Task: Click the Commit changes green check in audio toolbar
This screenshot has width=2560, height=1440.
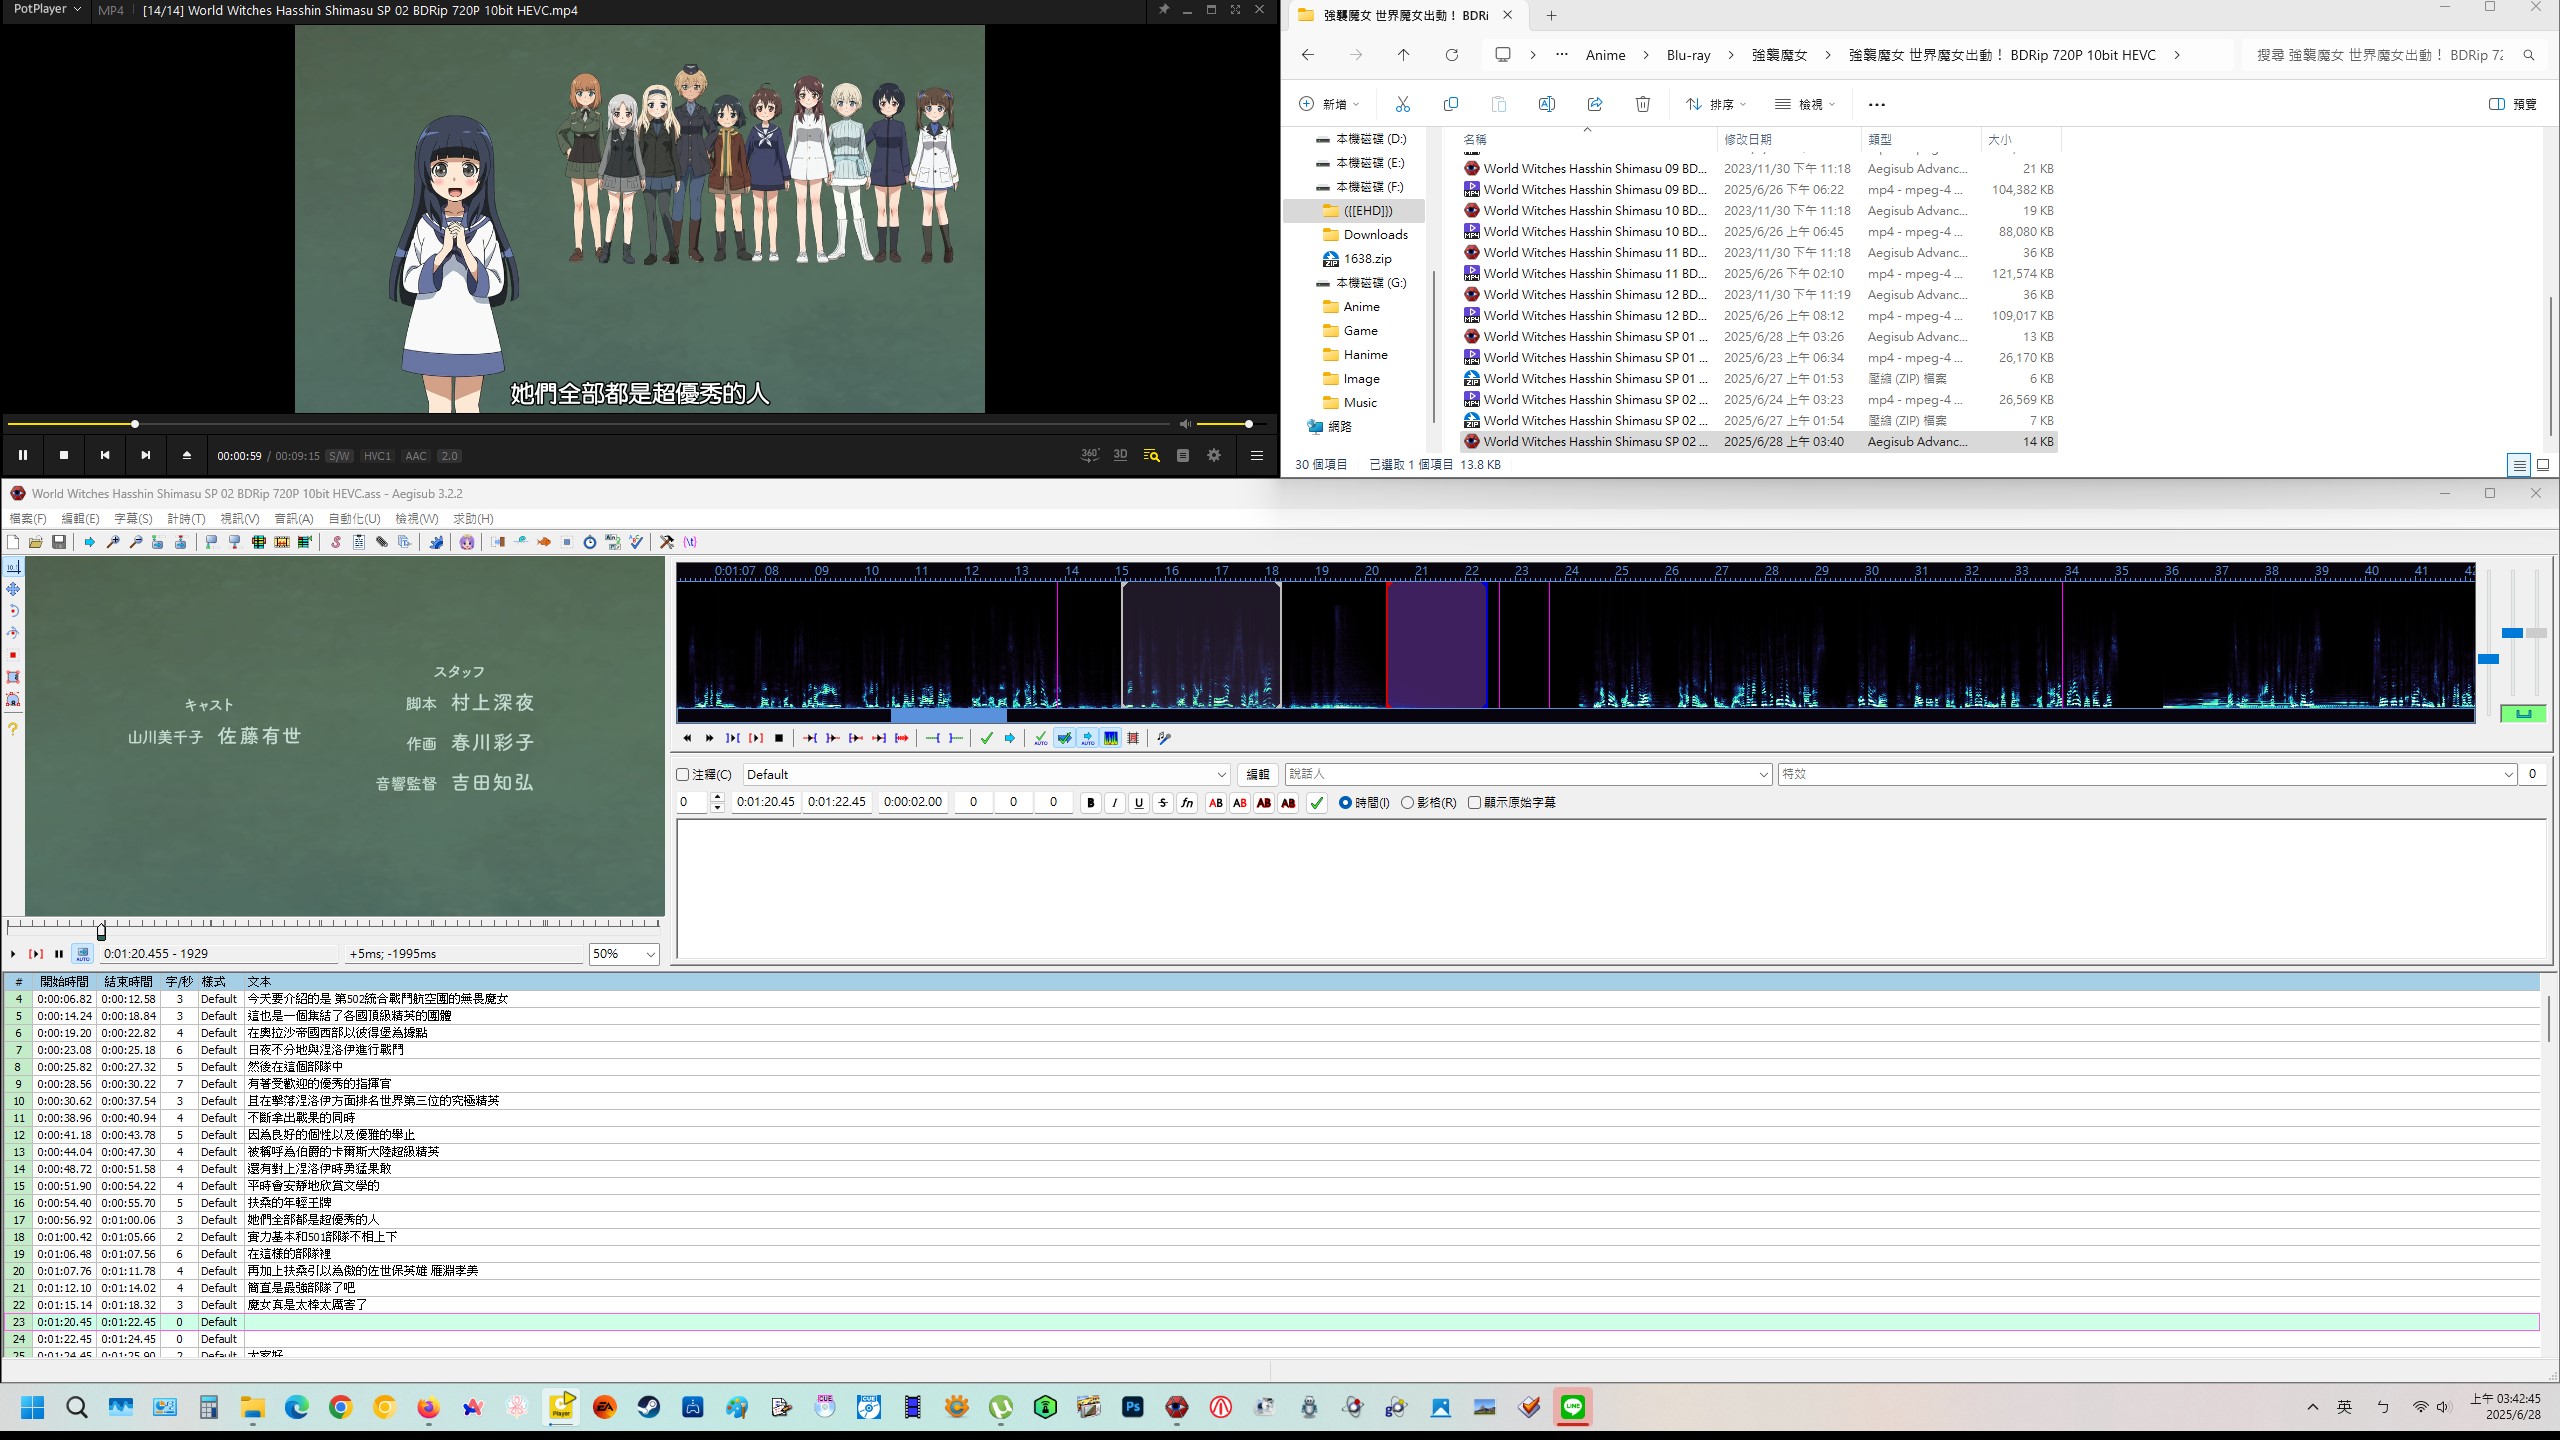Action: pos(987,738)
